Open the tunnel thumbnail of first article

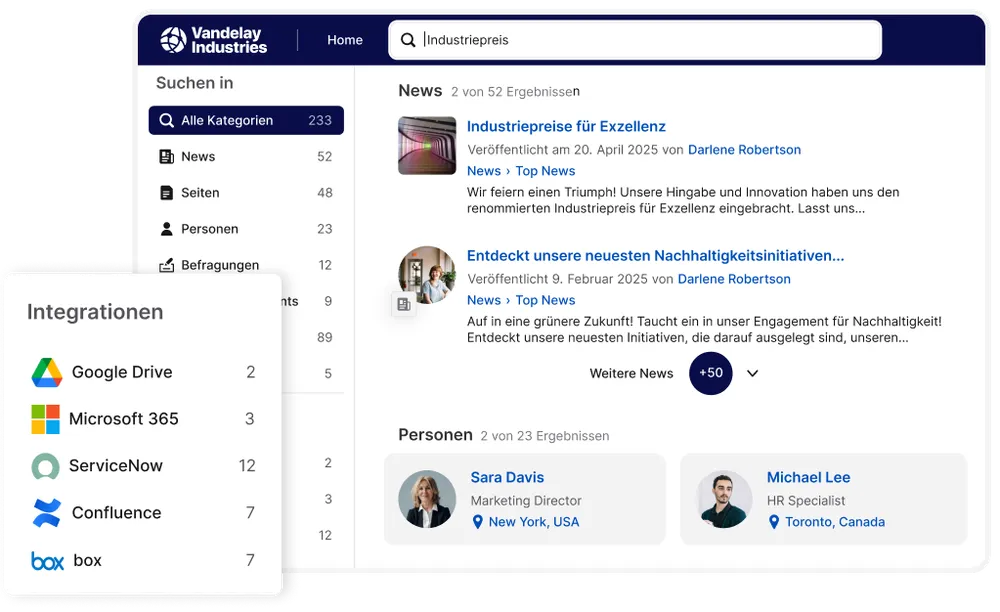coord(427,145)
